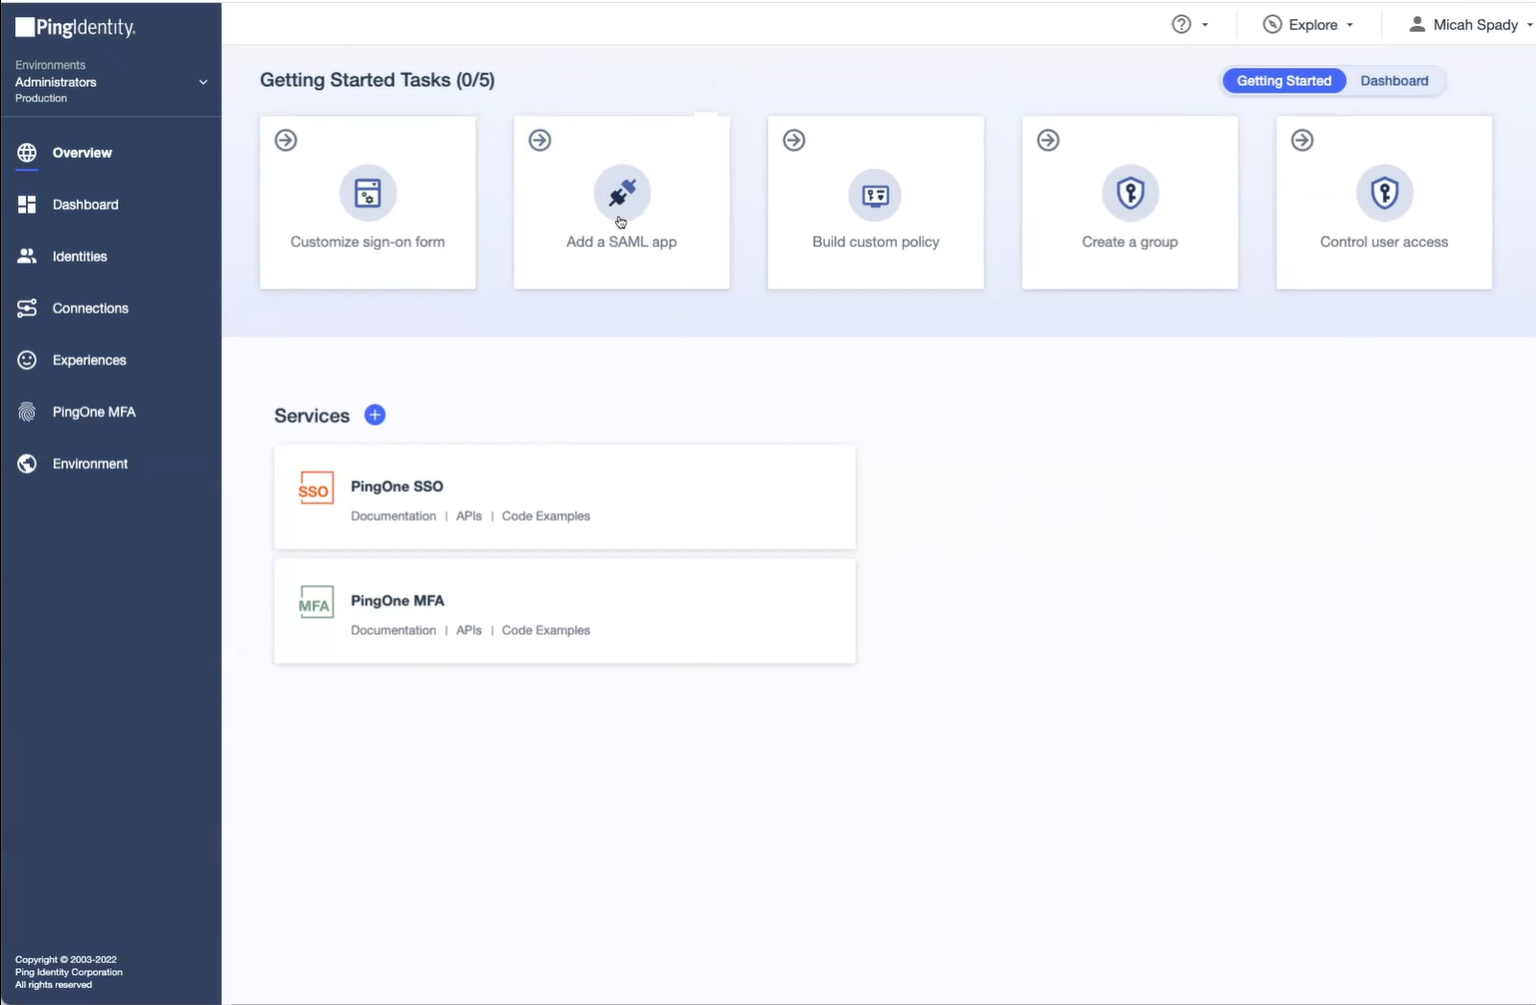Switch to the Dashboard view toggle

click(1394, 80)
